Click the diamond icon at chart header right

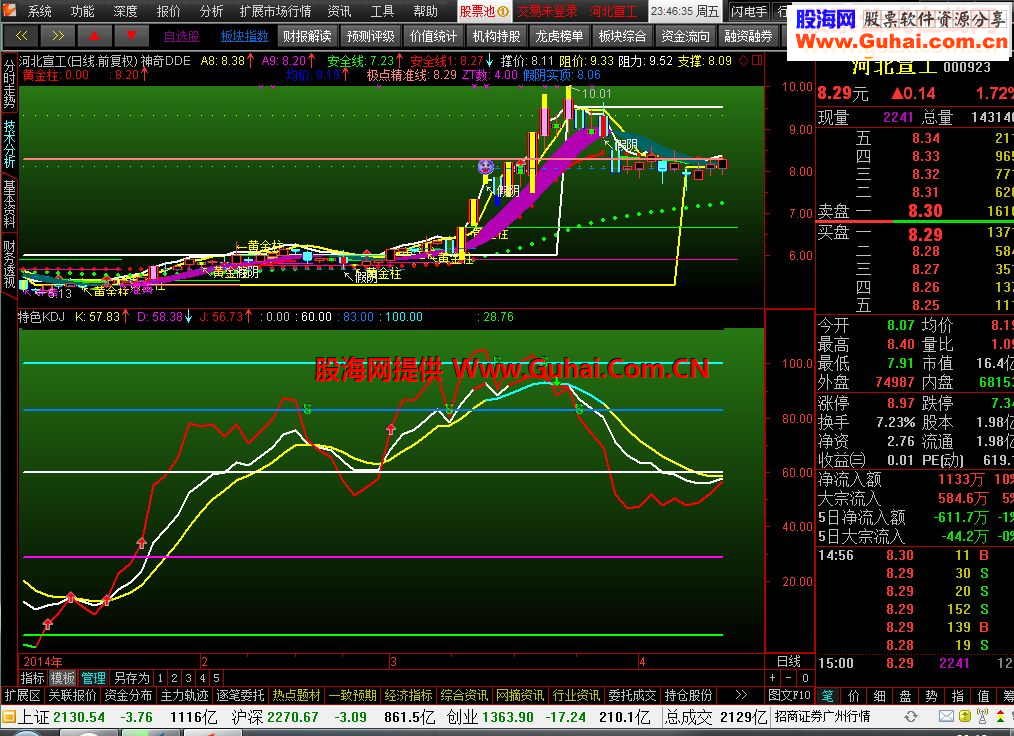(x=744, y=61)
